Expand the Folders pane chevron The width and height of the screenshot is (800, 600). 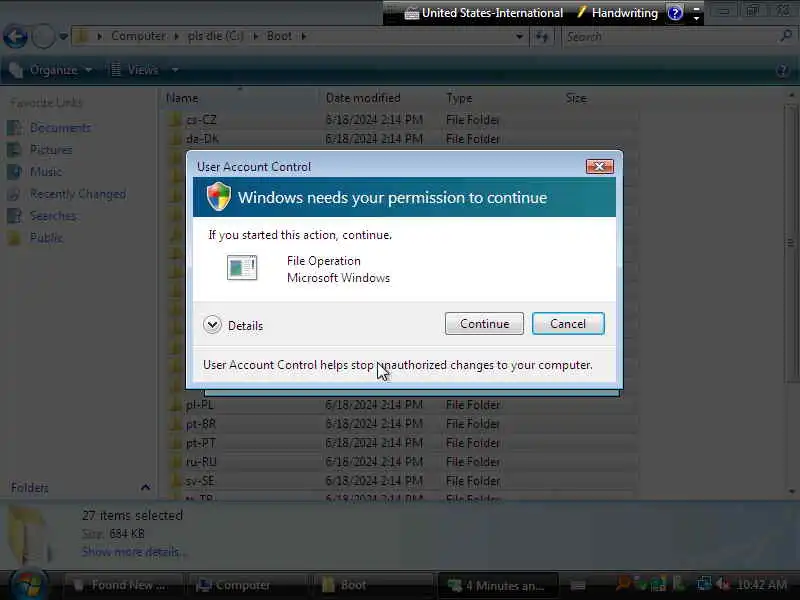[145, 487]
